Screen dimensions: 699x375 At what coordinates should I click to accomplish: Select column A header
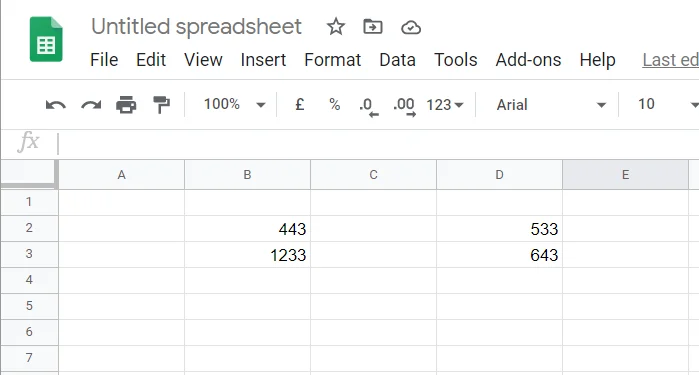point(121,175)
